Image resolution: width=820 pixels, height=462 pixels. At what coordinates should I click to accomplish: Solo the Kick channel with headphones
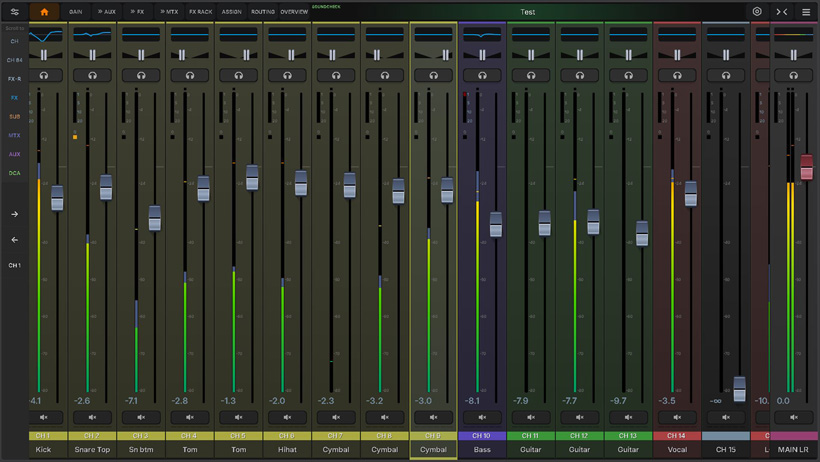(44, 75)
